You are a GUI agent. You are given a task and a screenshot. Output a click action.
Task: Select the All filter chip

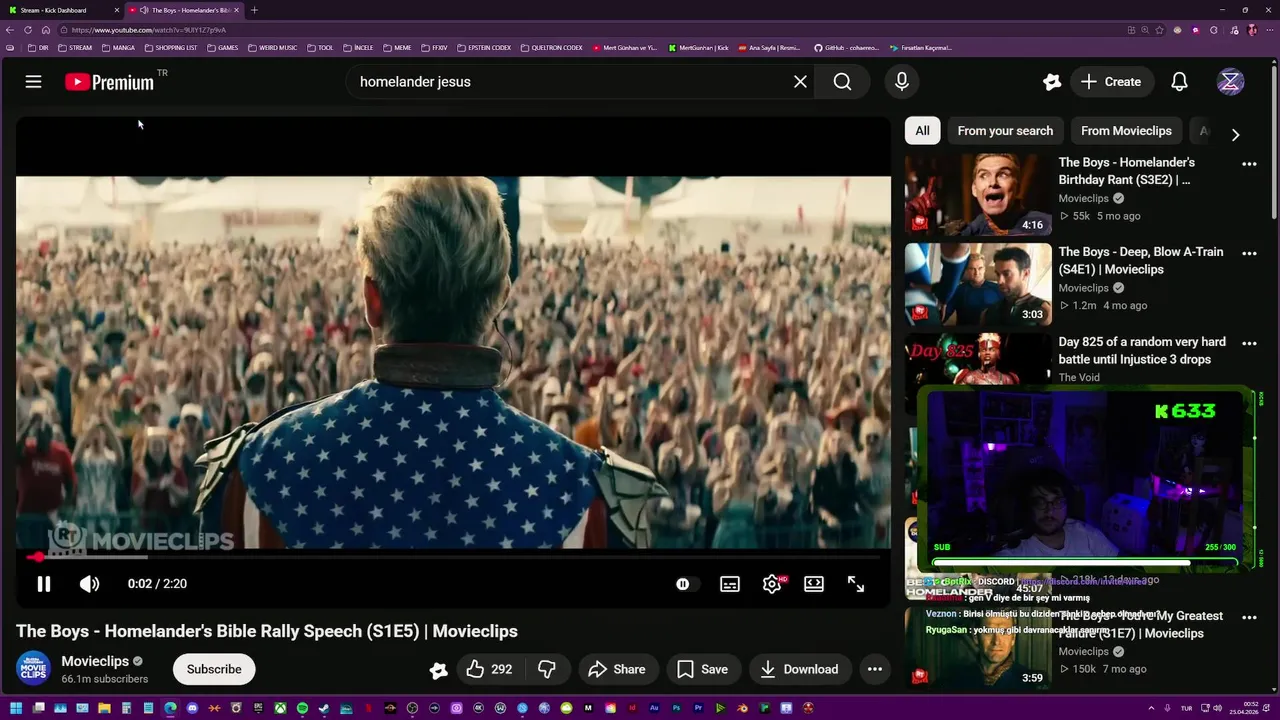922,131
